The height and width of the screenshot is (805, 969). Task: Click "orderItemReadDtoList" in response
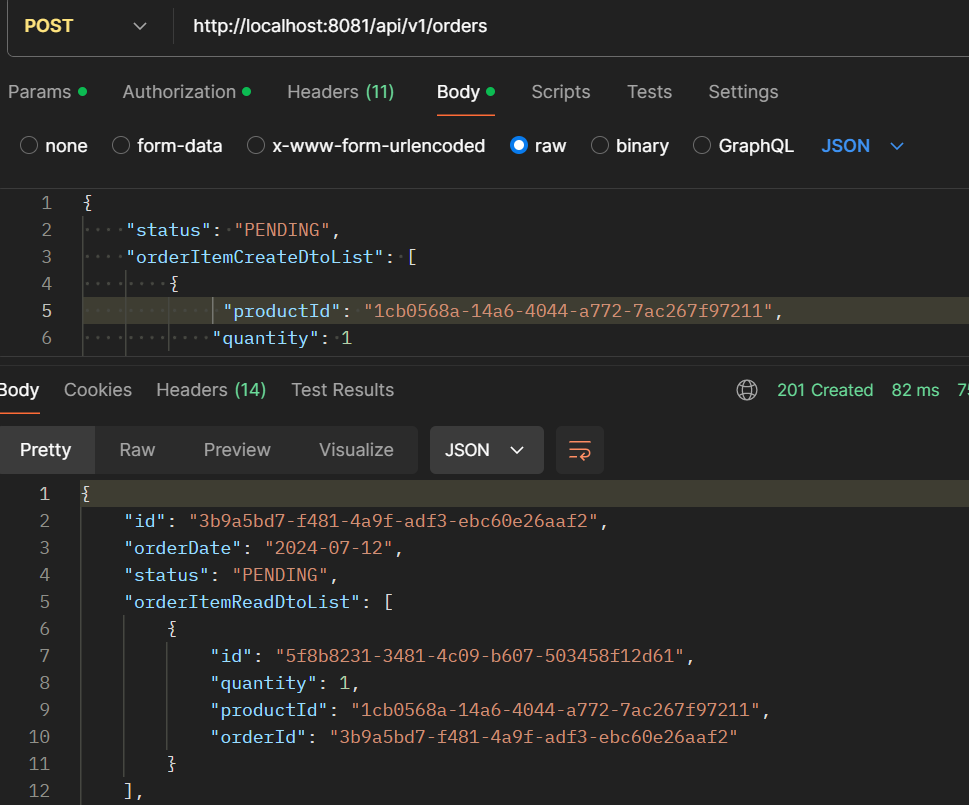click(x=242, y=602)
